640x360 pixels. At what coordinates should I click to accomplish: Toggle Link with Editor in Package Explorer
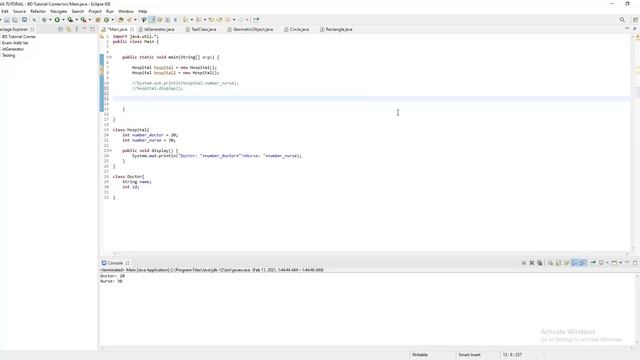click(69, 29)
